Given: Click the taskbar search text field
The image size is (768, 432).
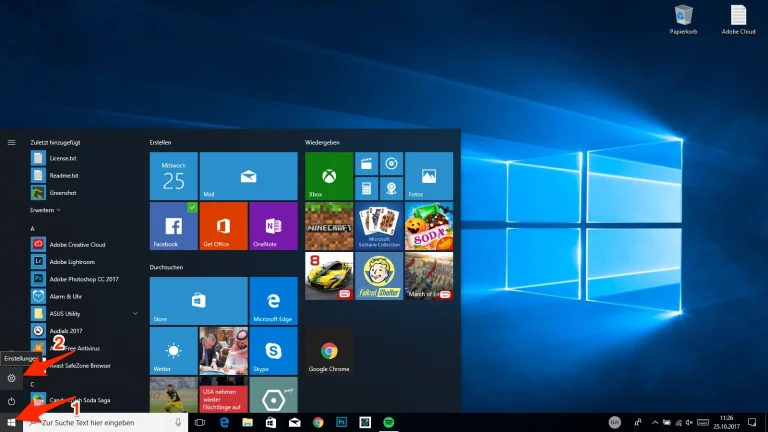Looking at the screenshot, I should tap(105, 422).
